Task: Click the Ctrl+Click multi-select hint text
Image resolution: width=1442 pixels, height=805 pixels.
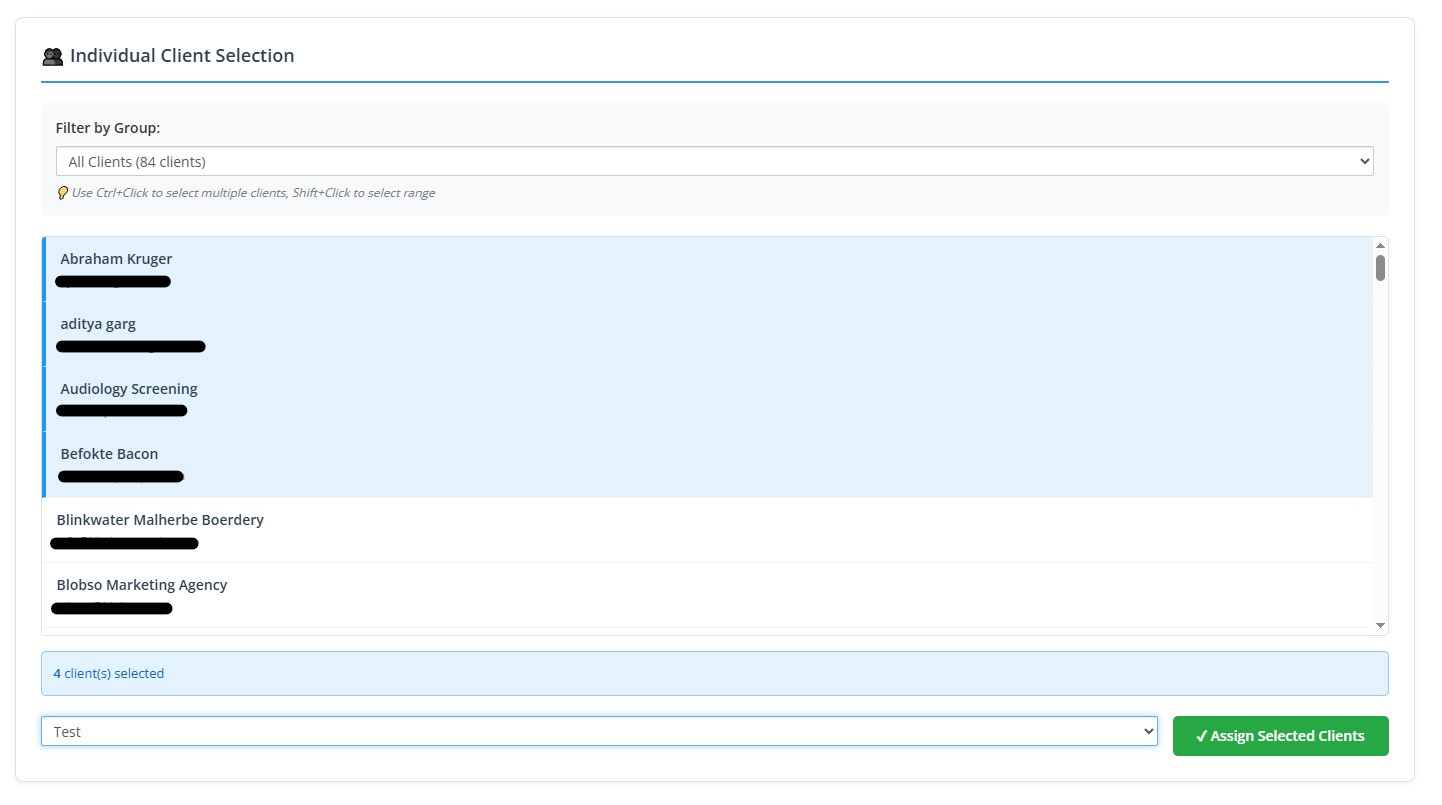Action: tap(253, 193)
